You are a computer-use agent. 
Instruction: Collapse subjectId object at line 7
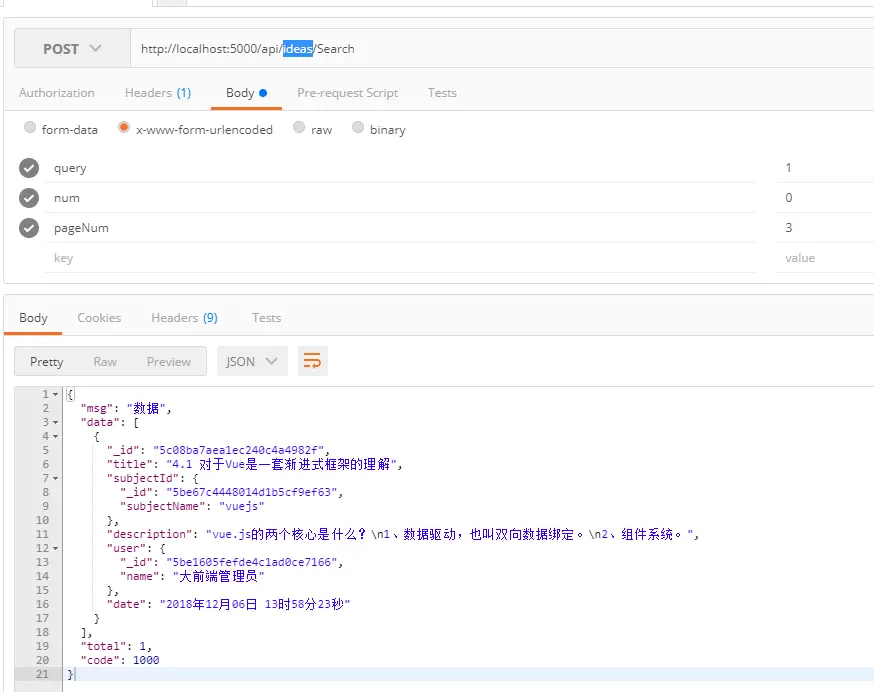(x=56, y=478)
